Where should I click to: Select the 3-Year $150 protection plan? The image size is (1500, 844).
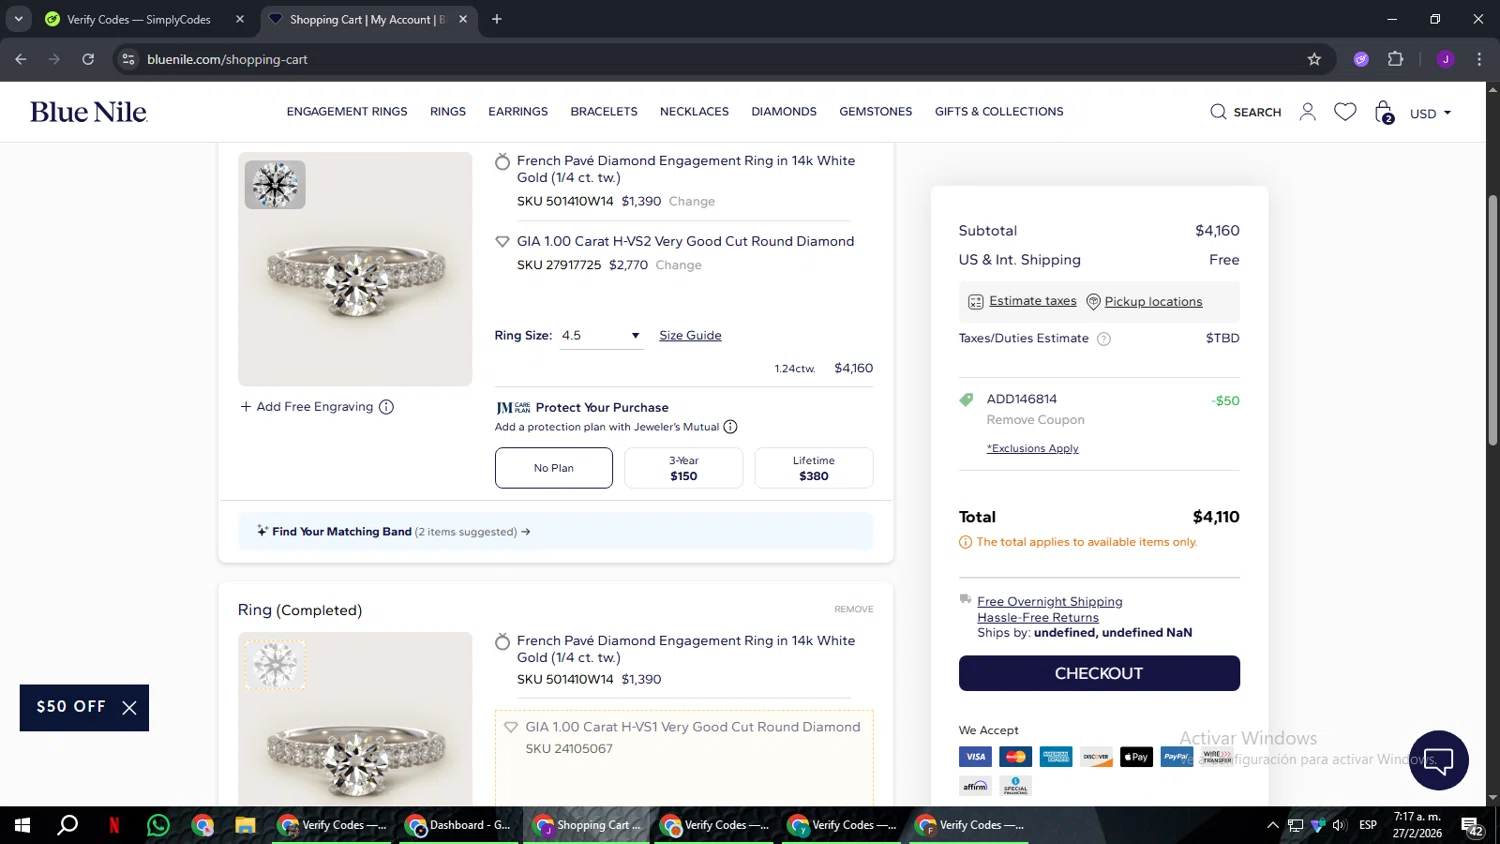click(684, 468)
